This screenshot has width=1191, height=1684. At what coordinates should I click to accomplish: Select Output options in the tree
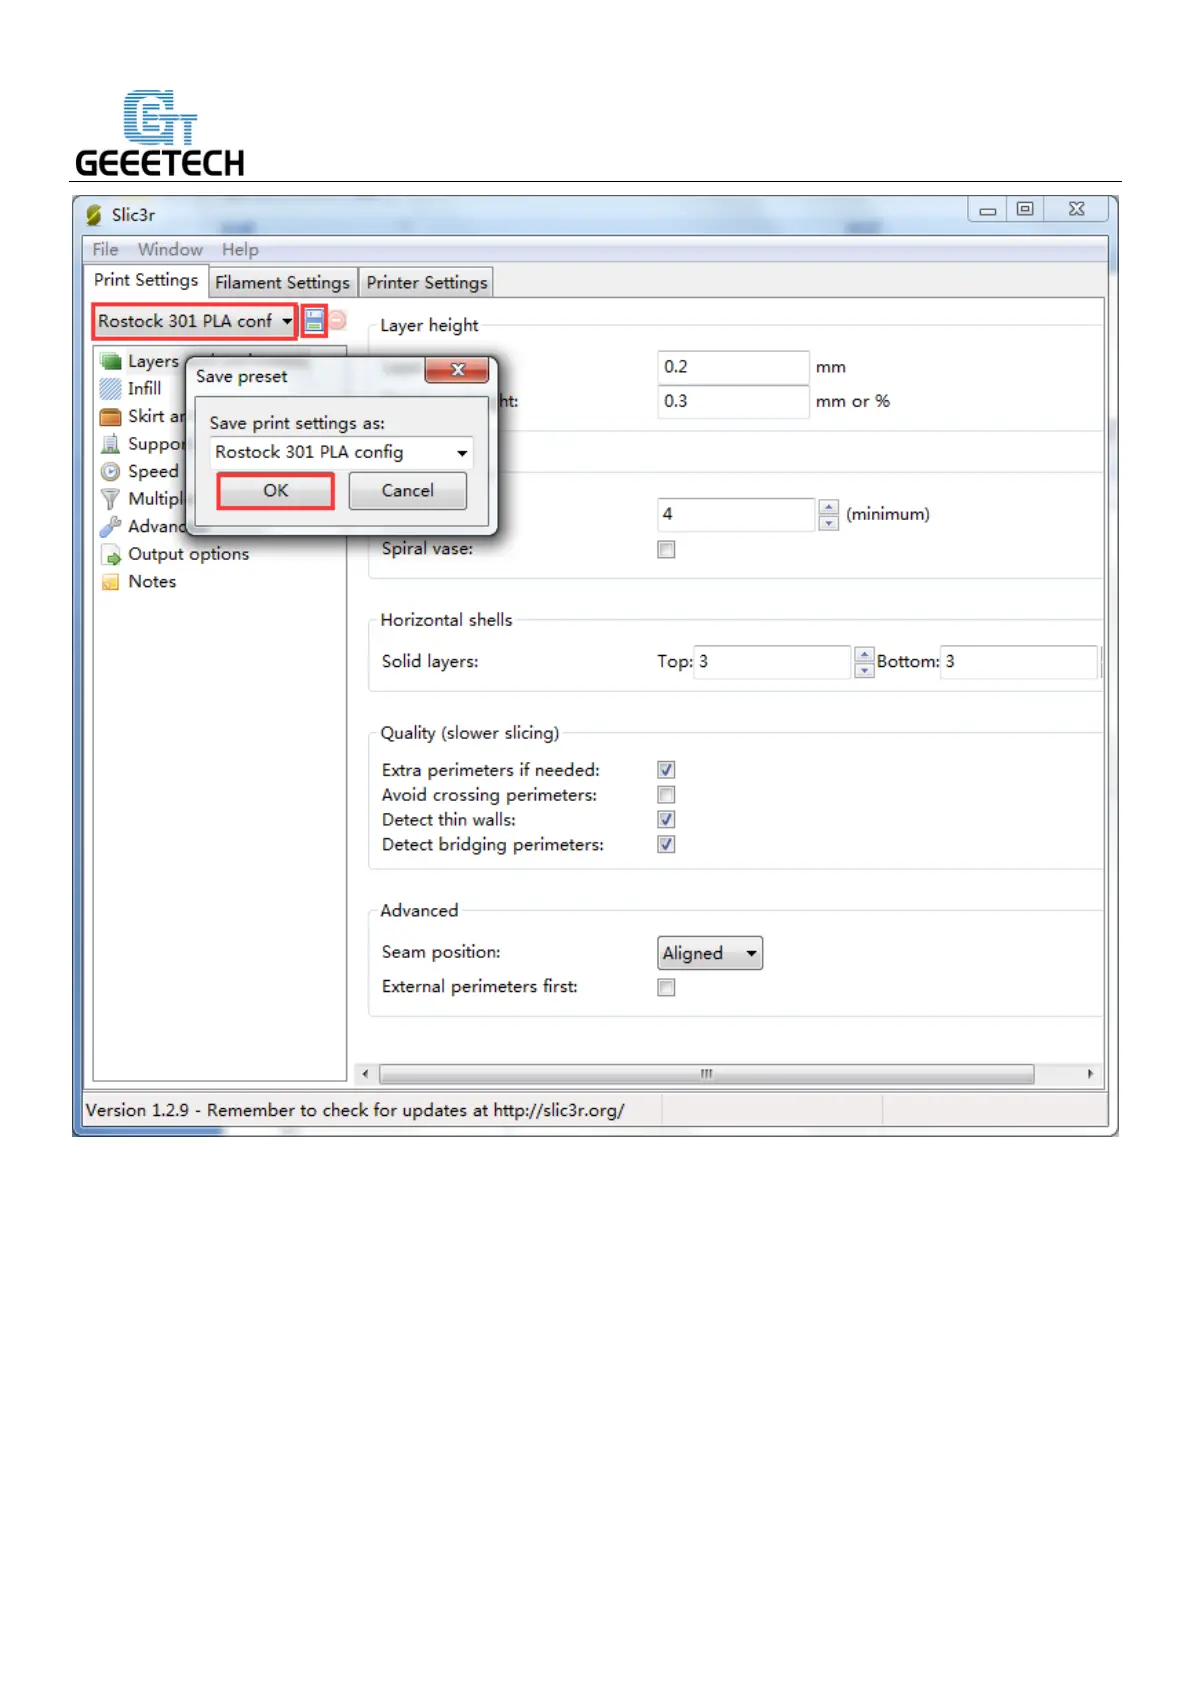[175, 554]
